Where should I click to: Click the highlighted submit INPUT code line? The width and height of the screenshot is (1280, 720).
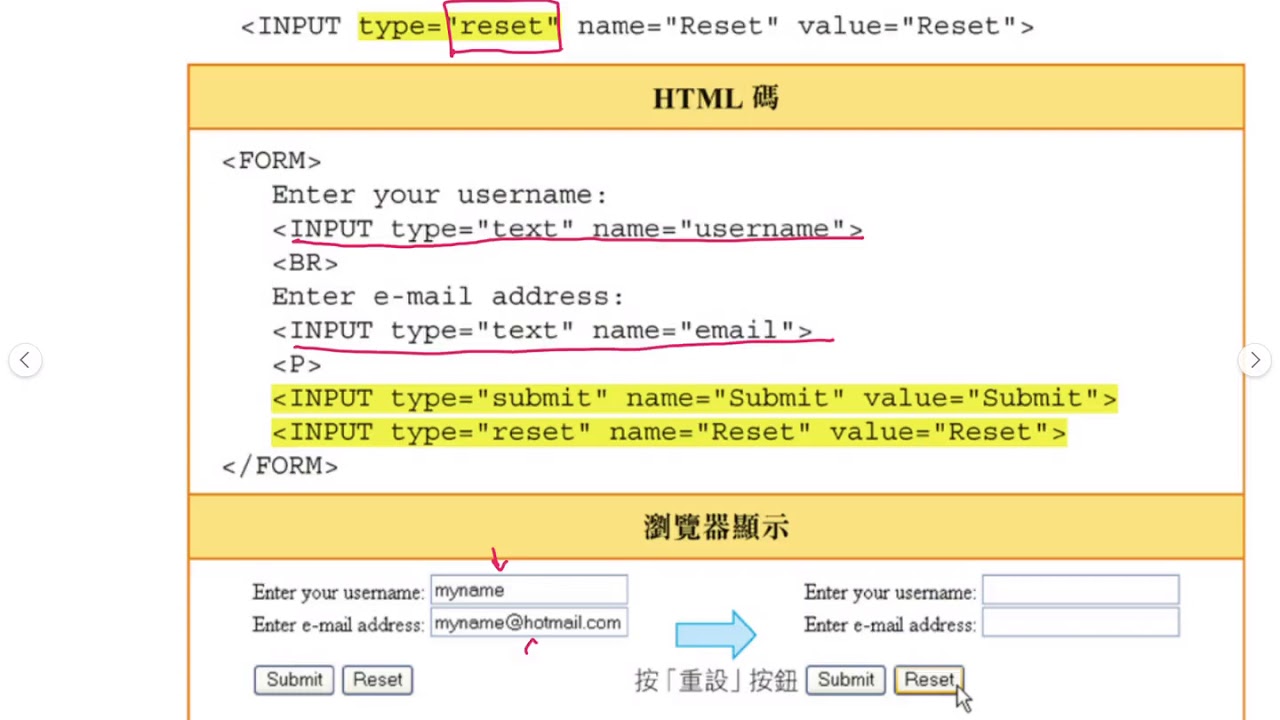tap(693, 398)
